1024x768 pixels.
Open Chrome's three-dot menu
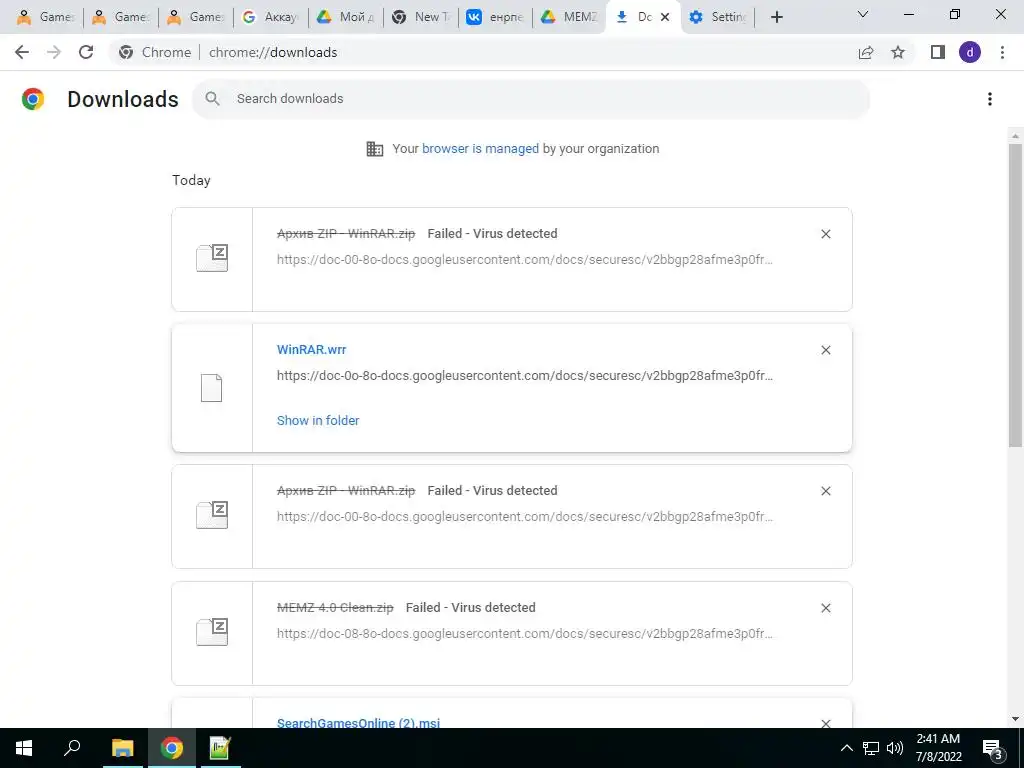1002,52
